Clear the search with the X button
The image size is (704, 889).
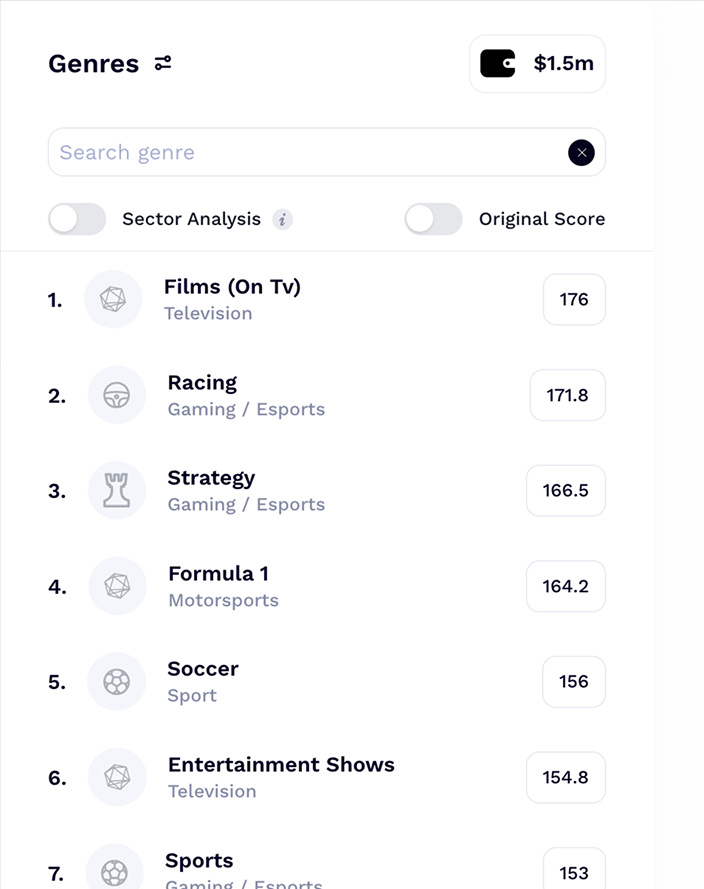click(x=581, y=153)
